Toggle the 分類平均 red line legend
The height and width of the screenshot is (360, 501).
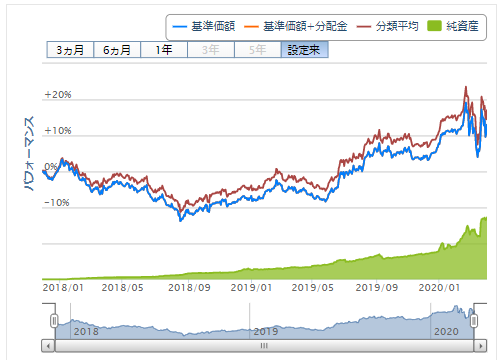[387, 26]
